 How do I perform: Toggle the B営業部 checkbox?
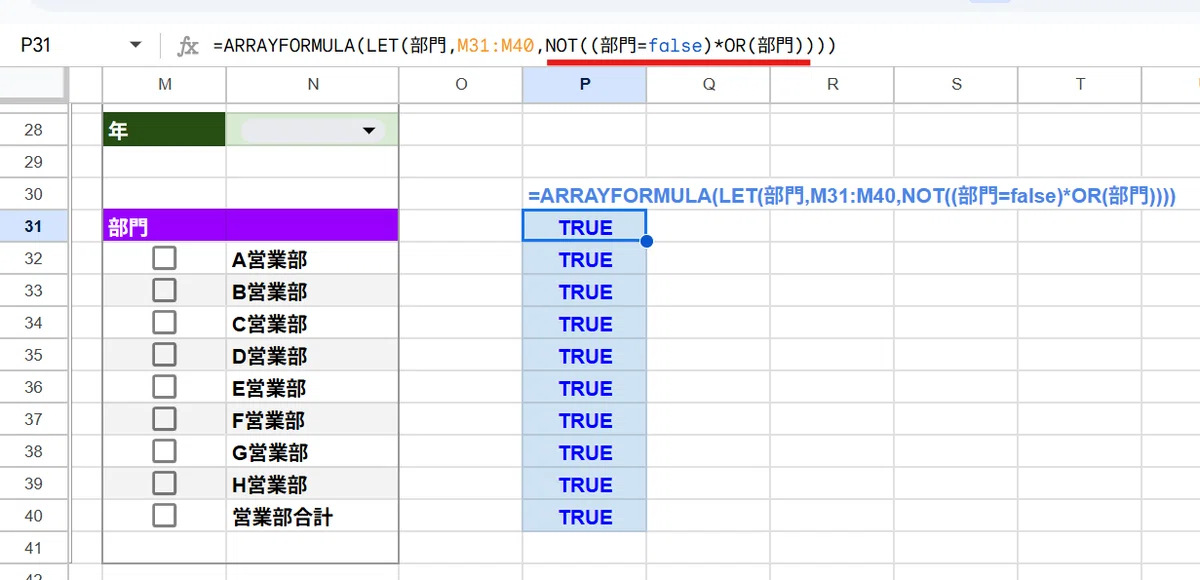(x=164, y=291)
